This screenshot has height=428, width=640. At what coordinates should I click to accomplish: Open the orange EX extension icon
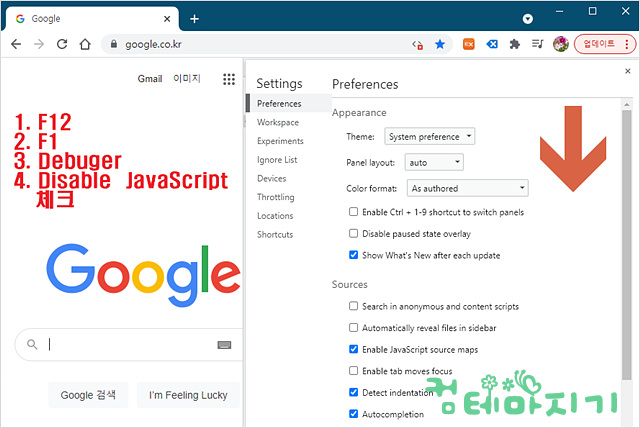coord(469,44)
